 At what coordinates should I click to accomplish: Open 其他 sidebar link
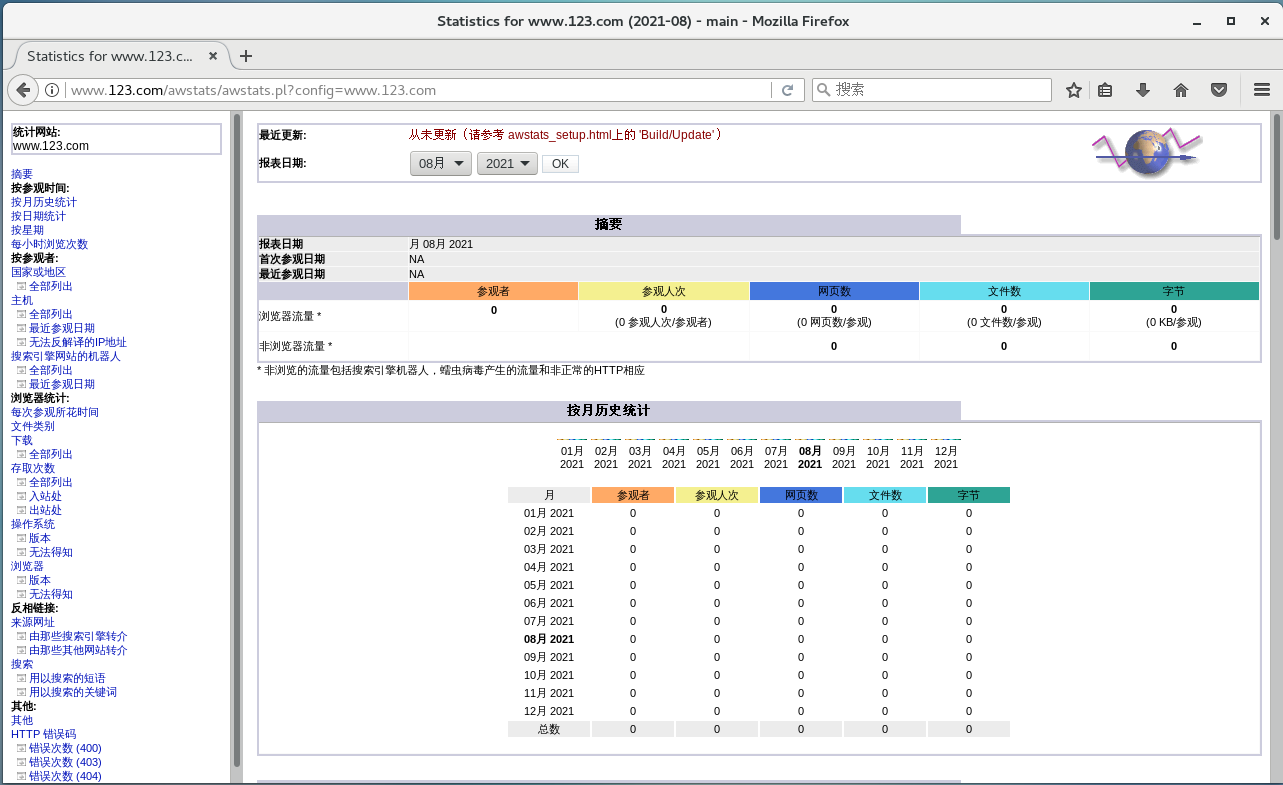coord(22,720)
